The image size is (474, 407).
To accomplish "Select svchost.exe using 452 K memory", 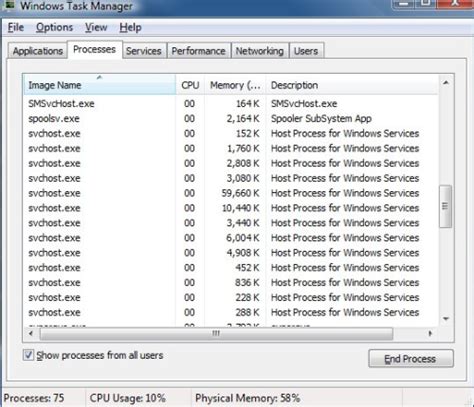I will tap(231, 268).
